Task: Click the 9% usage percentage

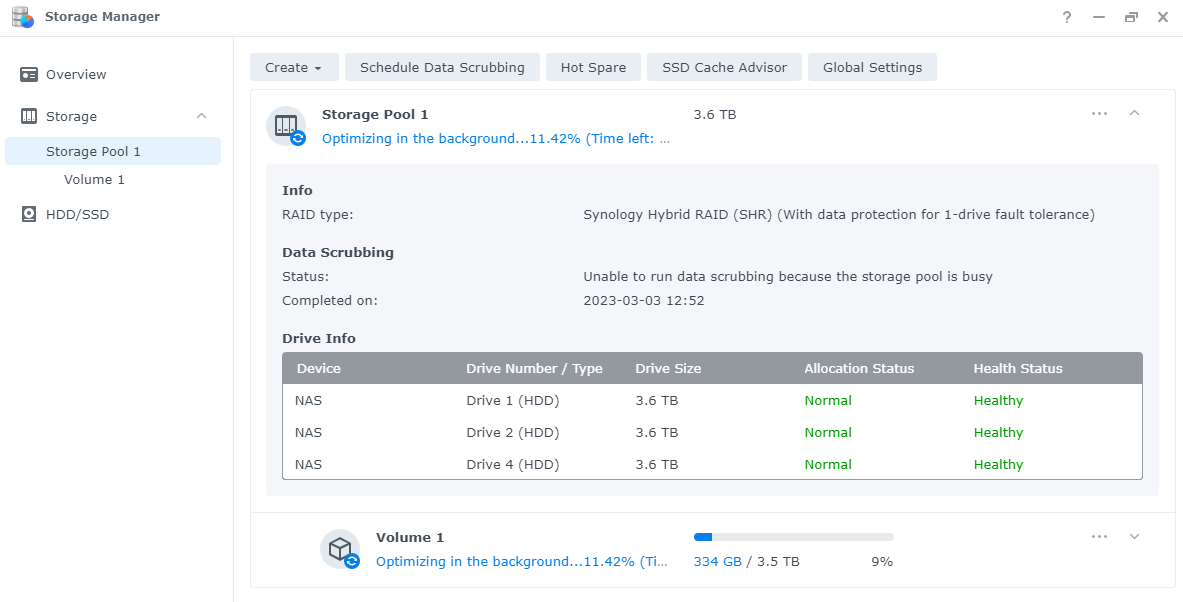Action: (x=882, y=561)
